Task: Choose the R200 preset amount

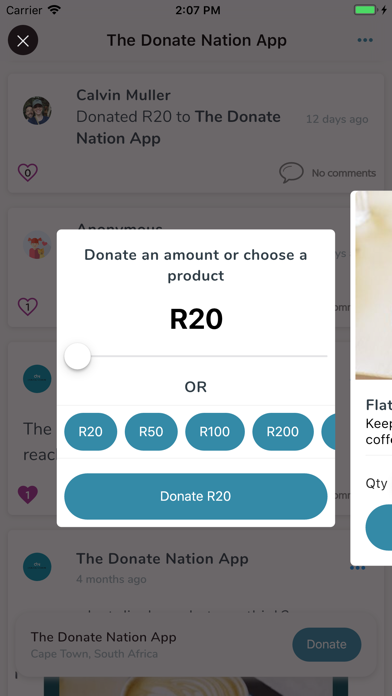Action: tap(283, 432)
